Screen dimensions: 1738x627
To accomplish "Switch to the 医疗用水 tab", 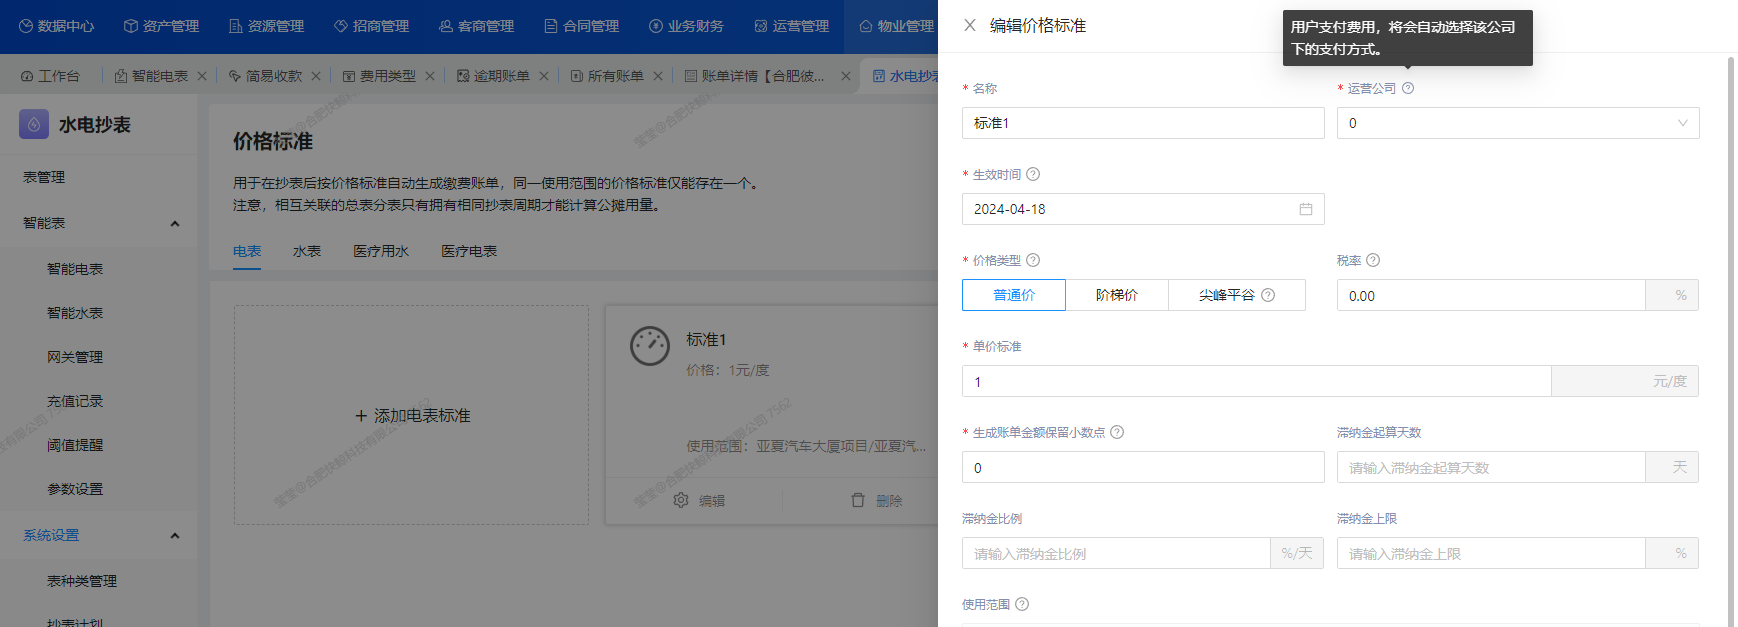I will (x=381, y=251).
